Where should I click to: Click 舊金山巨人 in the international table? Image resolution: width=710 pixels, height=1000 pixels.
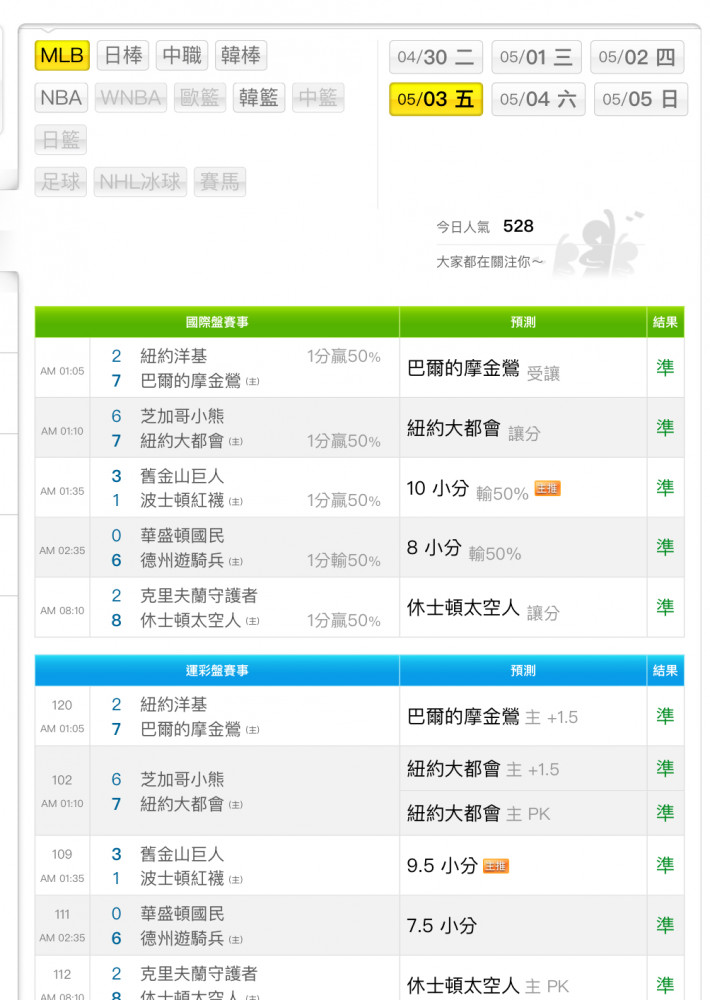182,476
